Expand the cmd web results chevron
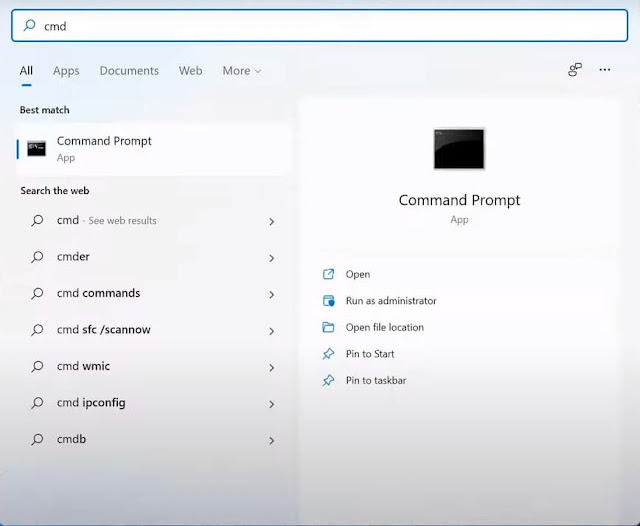 tap(271, 222)
